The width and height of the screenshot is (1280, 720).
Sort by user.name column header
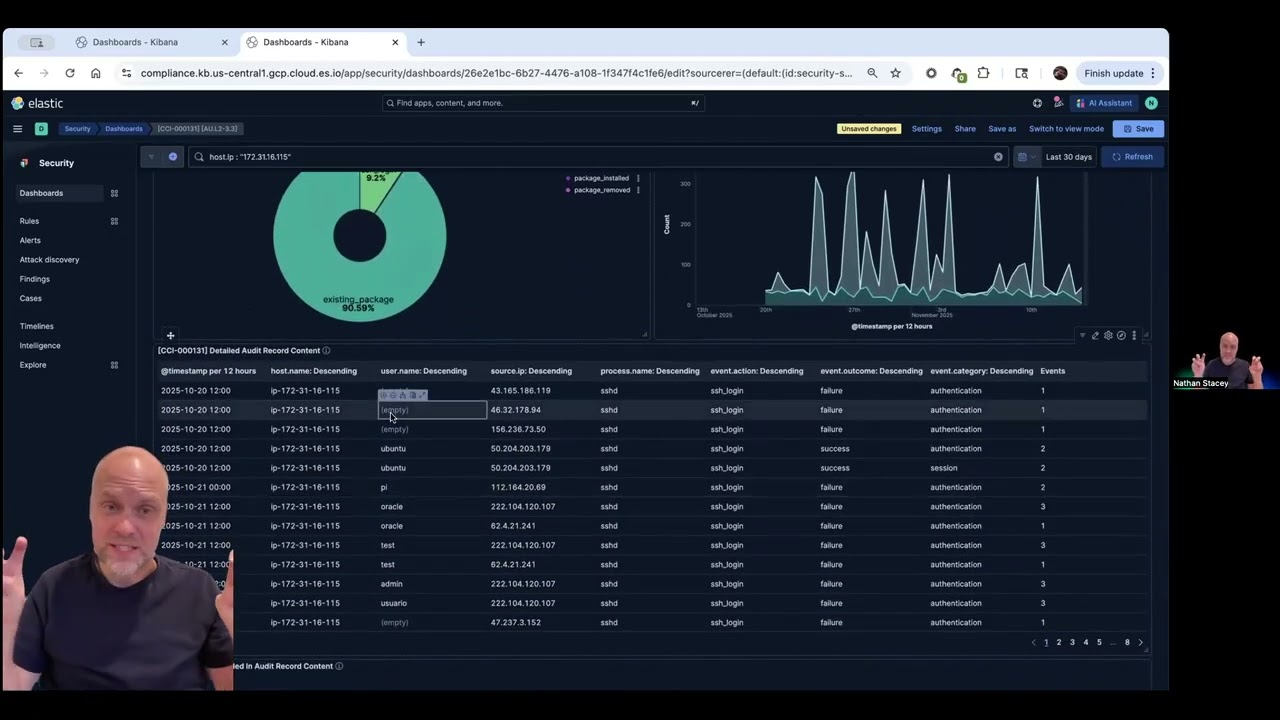[423, 371]
